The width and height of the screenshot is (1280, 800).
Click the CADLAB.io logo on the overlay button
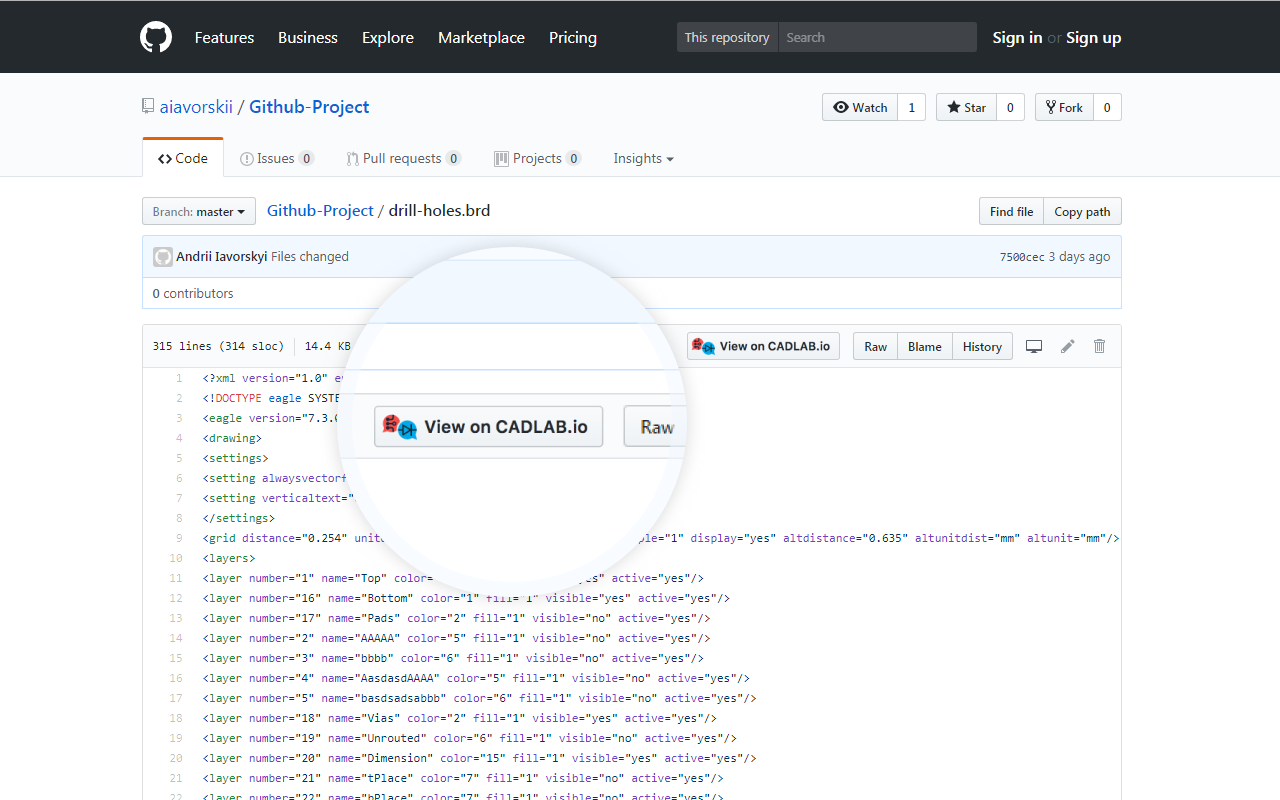coord(399,426)
